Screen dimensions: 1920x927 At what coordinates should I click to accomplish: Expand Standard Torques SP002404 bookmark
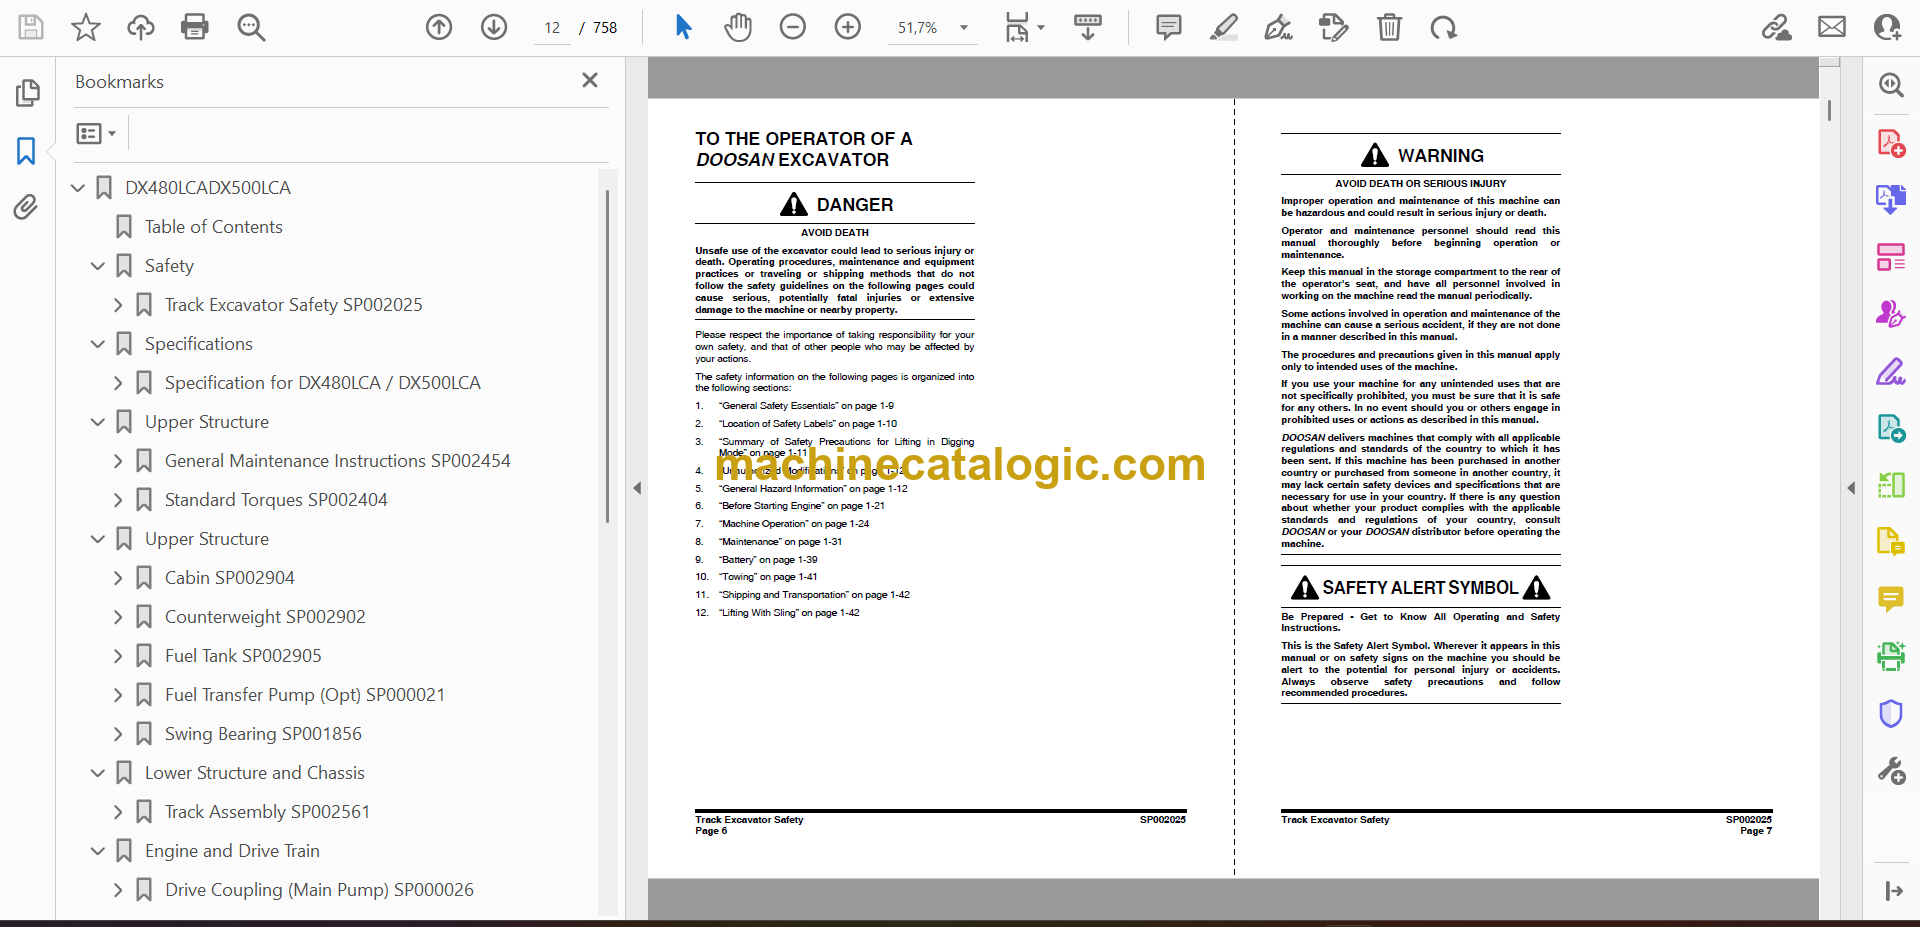(x=118, y=500)
